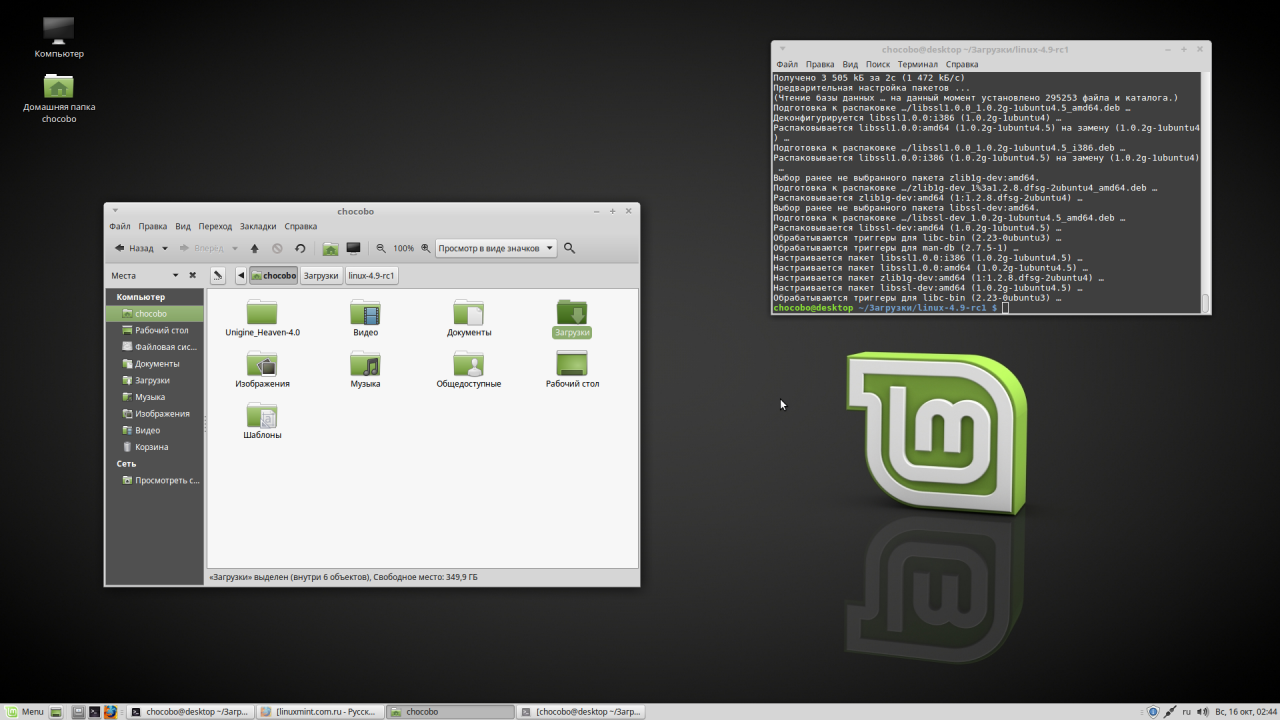Open the Поиск menu in terminal window

878,64
